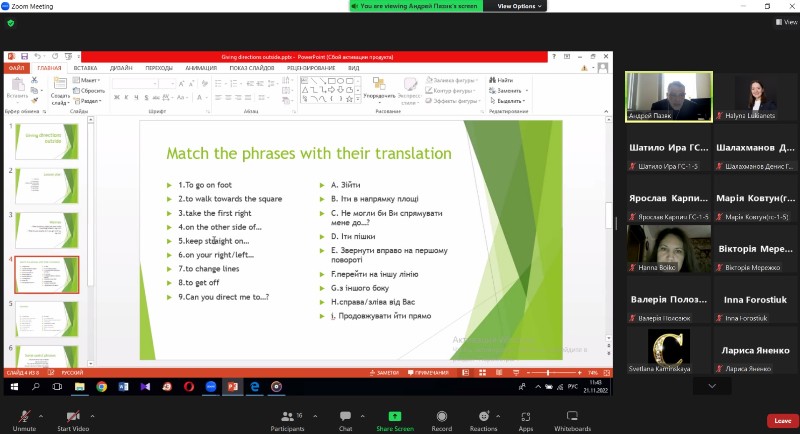Expand the arrow next to Participants
800x434 pixels.
(x=315, y=416)
